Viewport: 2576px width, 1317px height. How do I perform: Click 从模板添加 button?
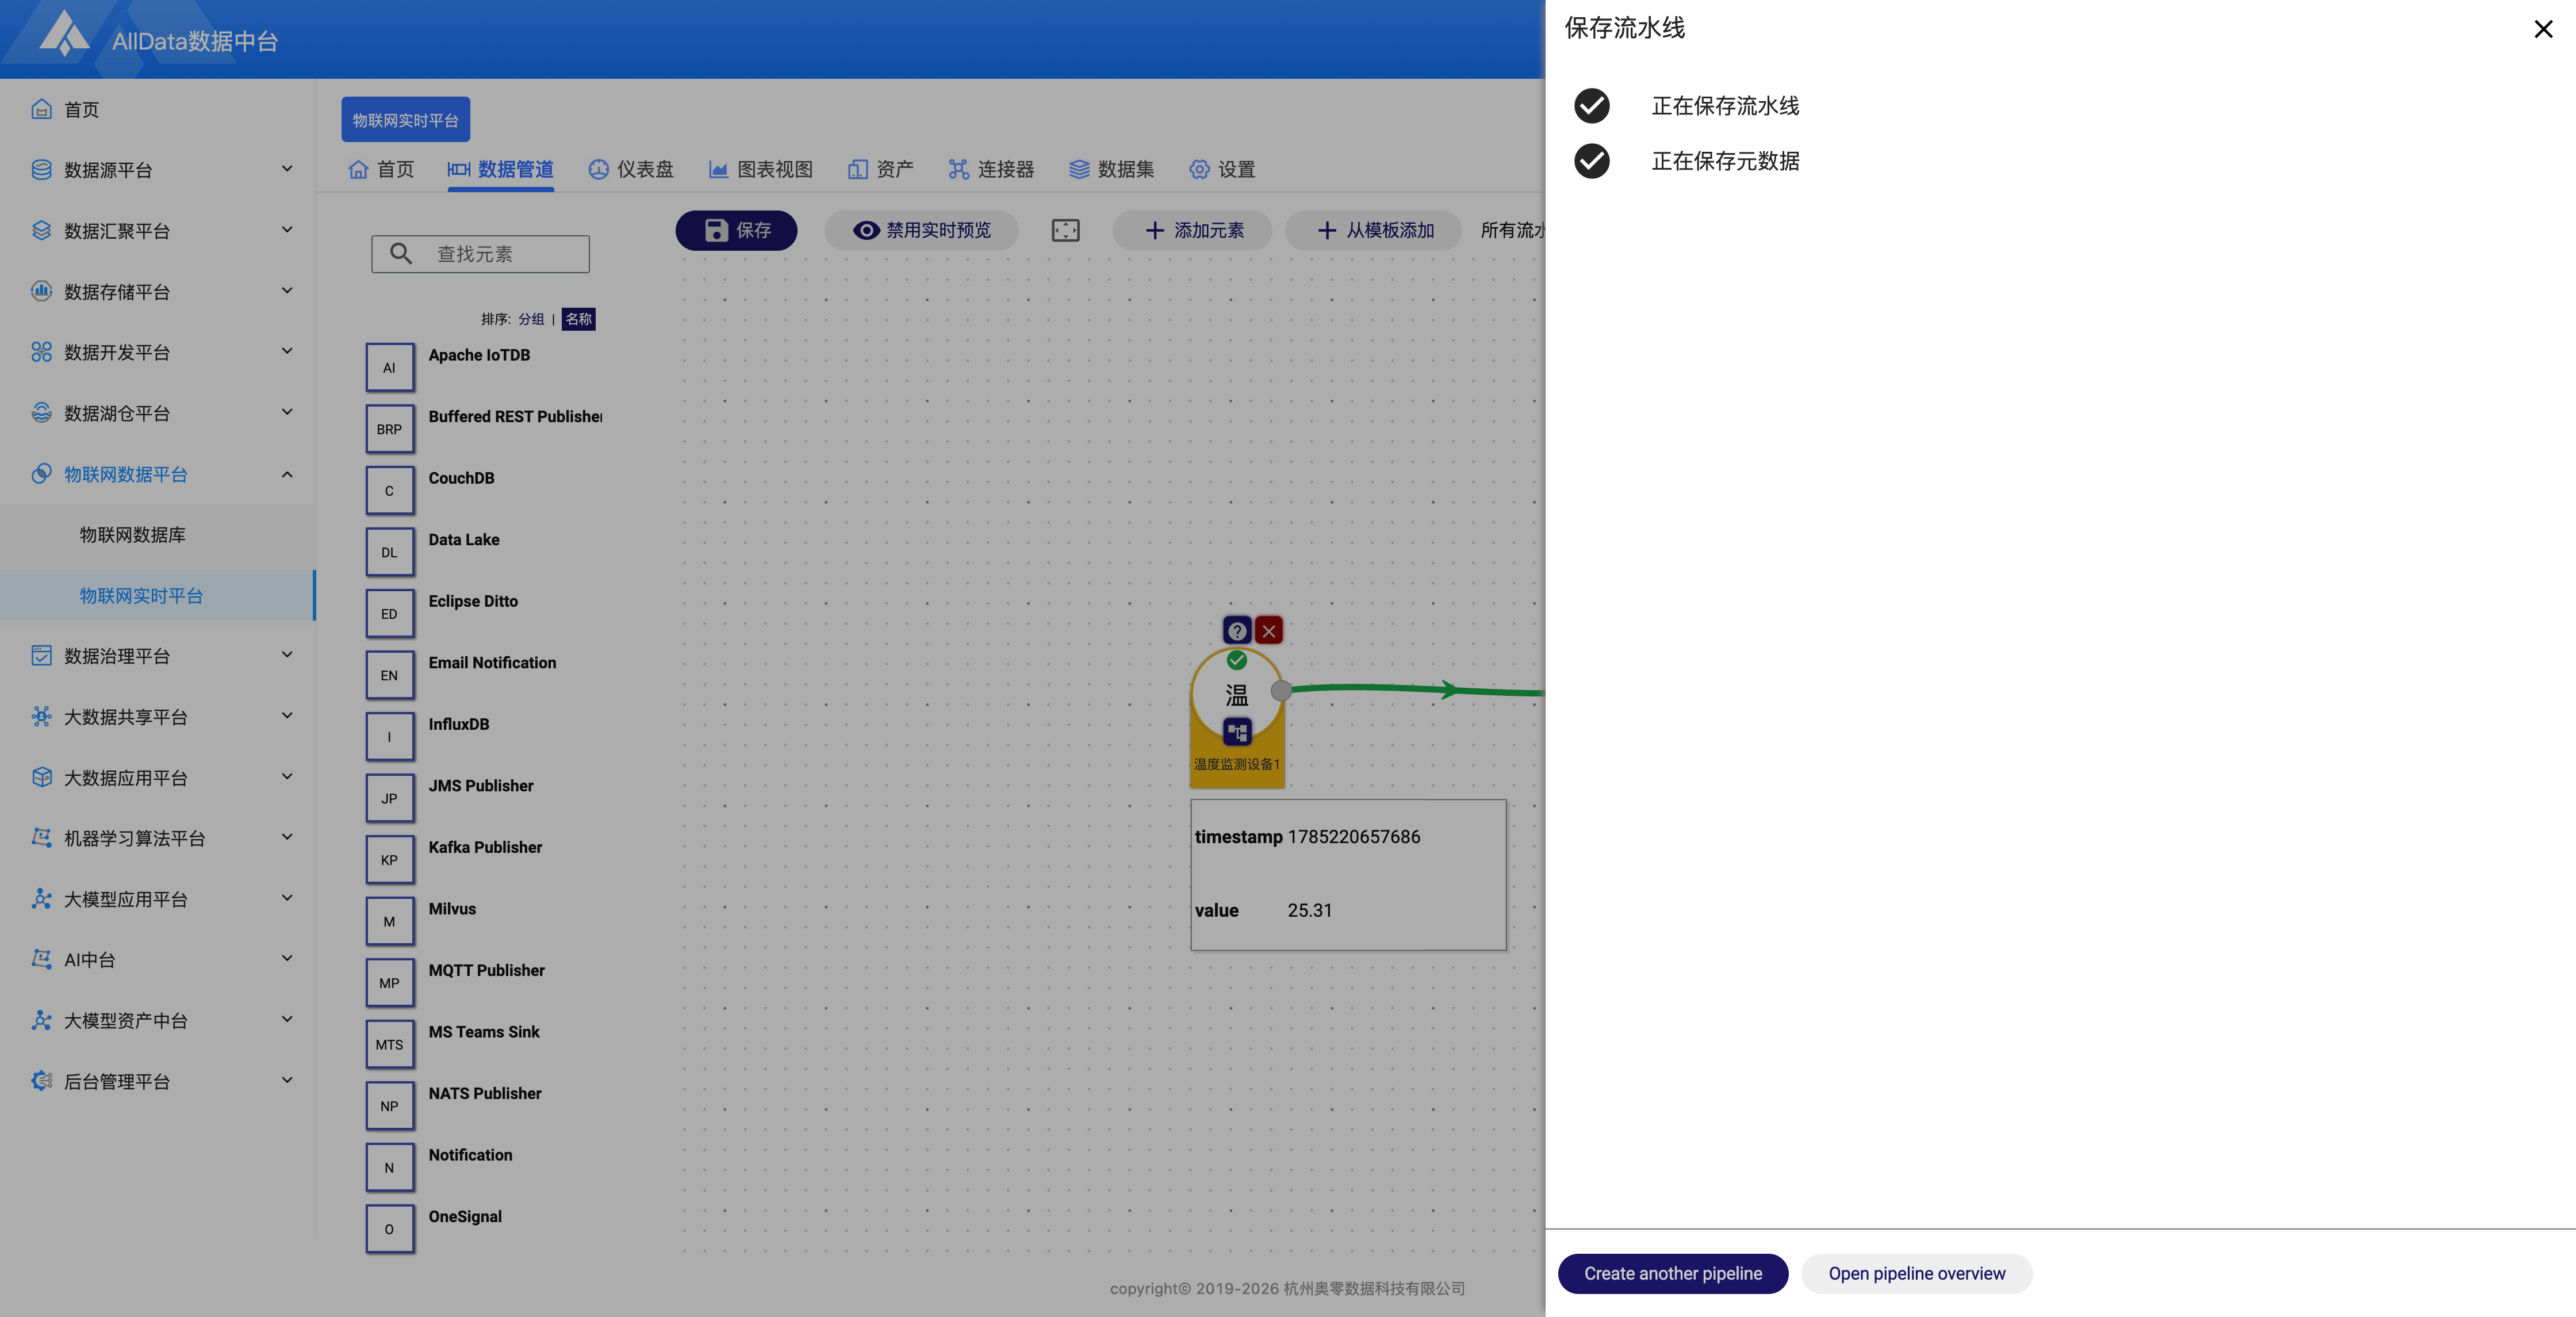tap(1373, 230)
